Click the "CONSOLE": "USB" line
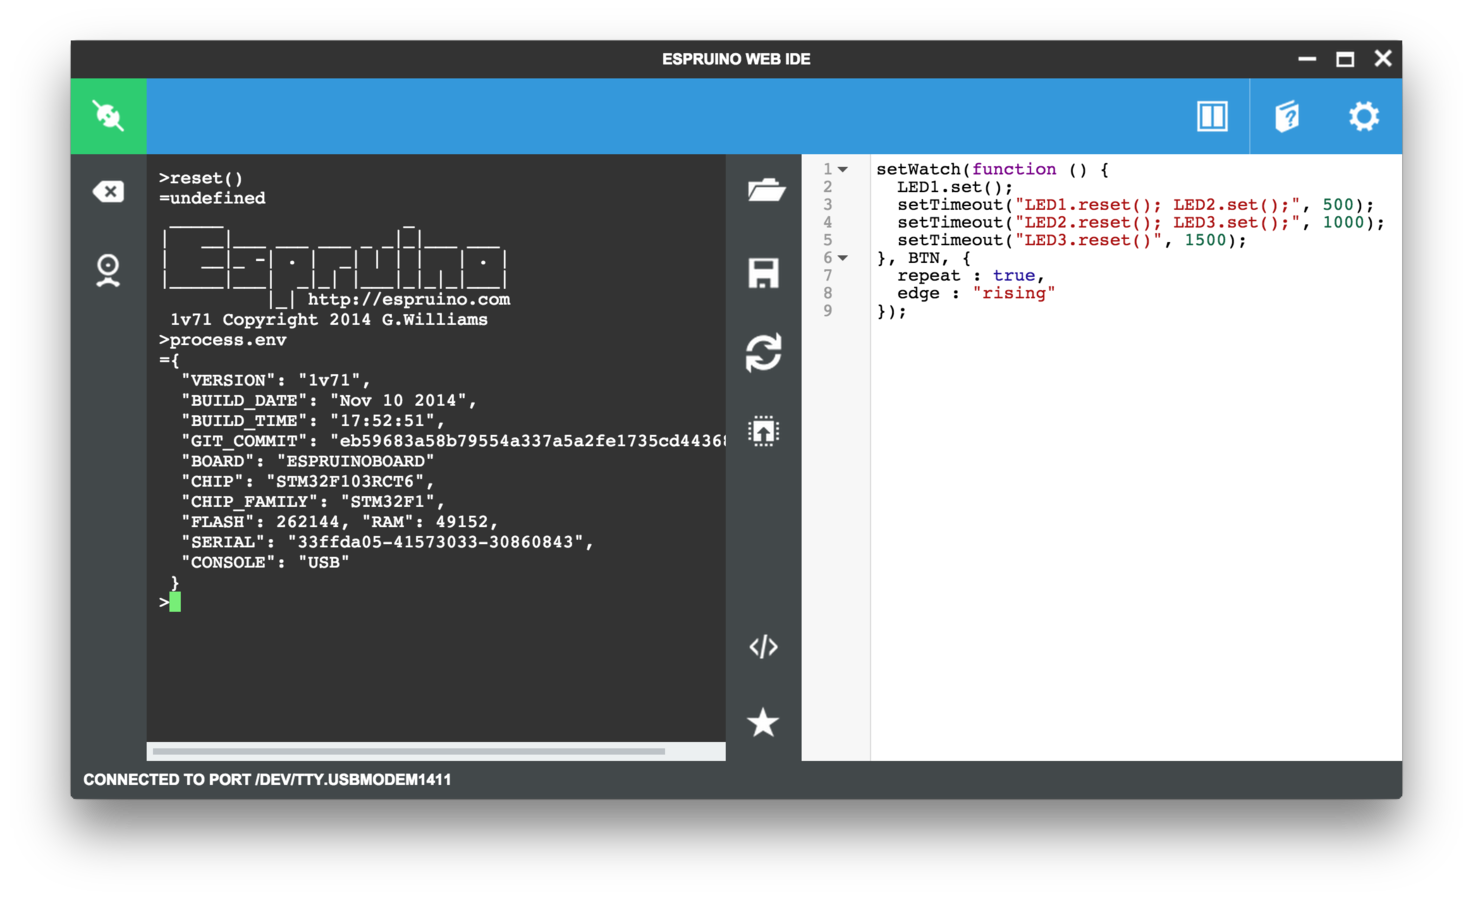 tap(265, 562)
